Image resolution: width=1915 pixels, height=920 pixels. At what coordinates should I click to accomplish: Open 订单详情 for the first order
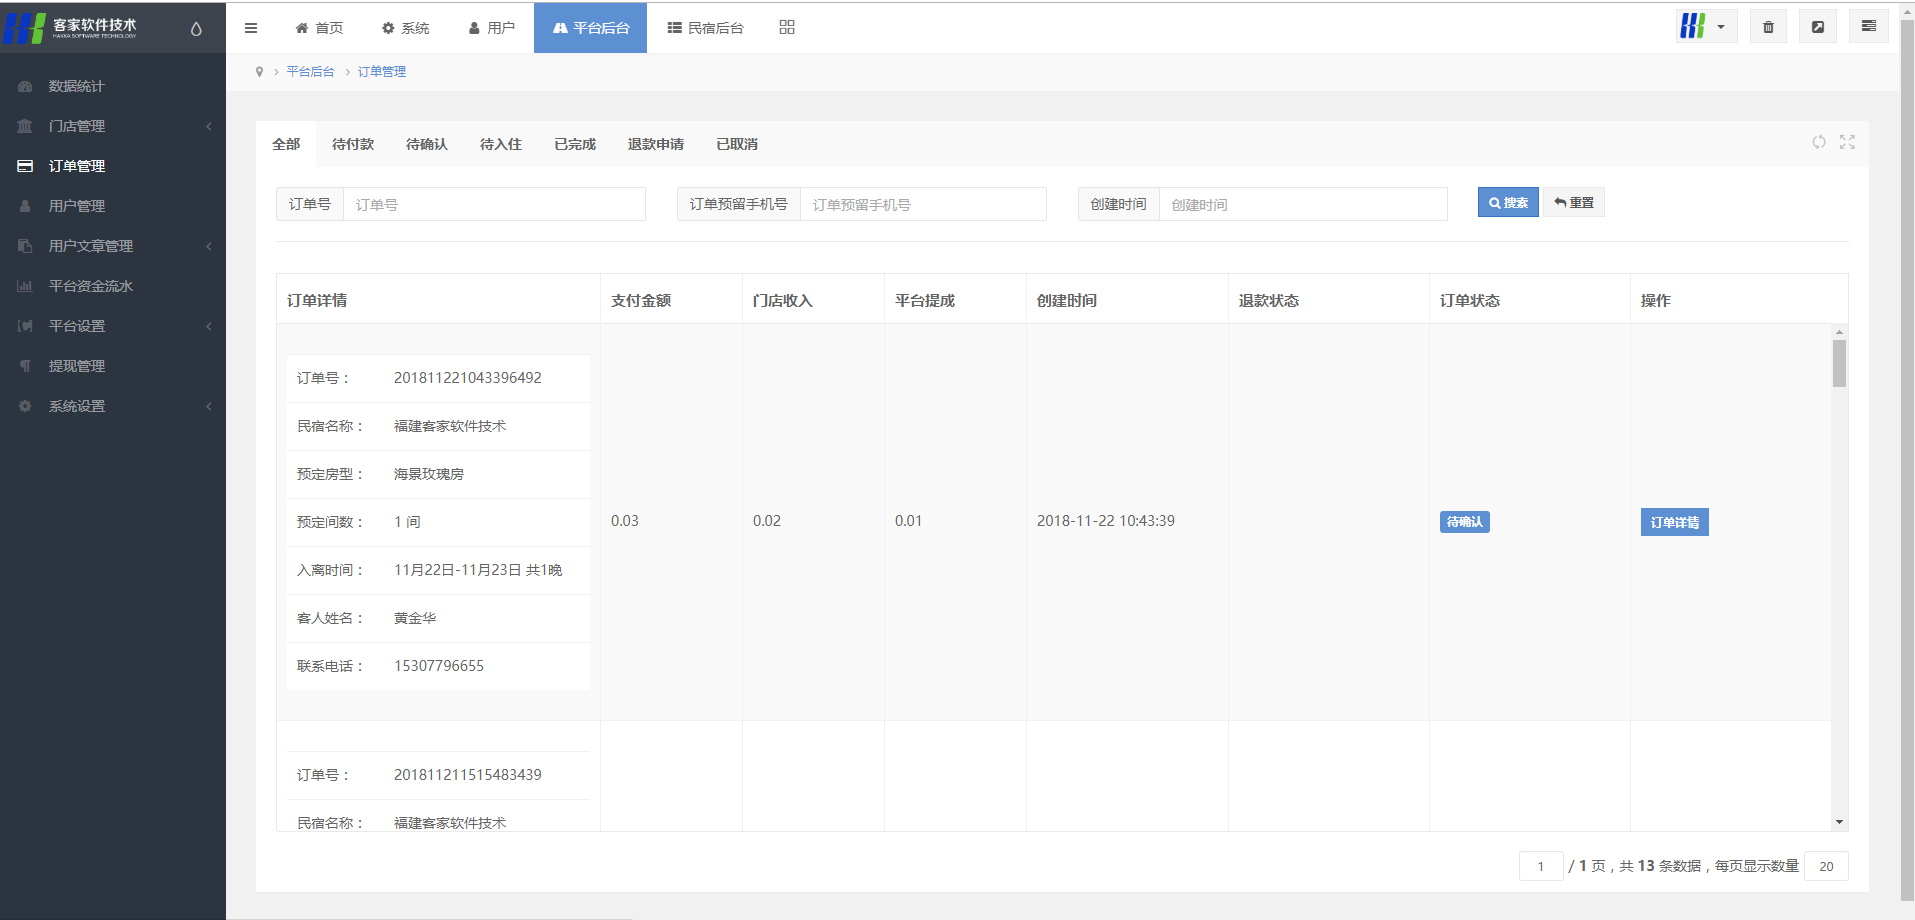tap(1674, 522)
